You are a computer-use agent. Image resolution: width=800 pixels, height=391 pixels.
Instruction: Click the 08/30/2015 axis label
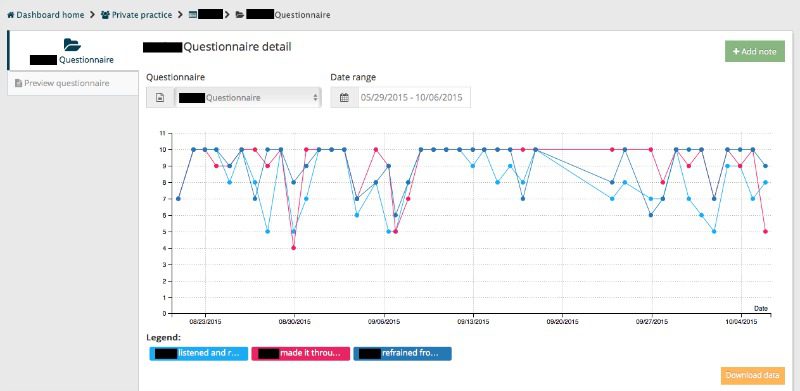(294, 322)
